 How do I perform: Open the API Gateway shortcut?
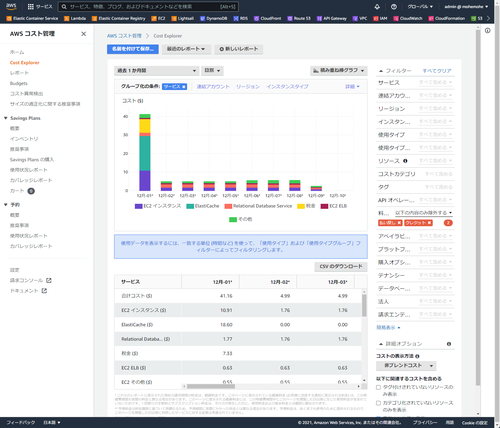tap(332, 18)
